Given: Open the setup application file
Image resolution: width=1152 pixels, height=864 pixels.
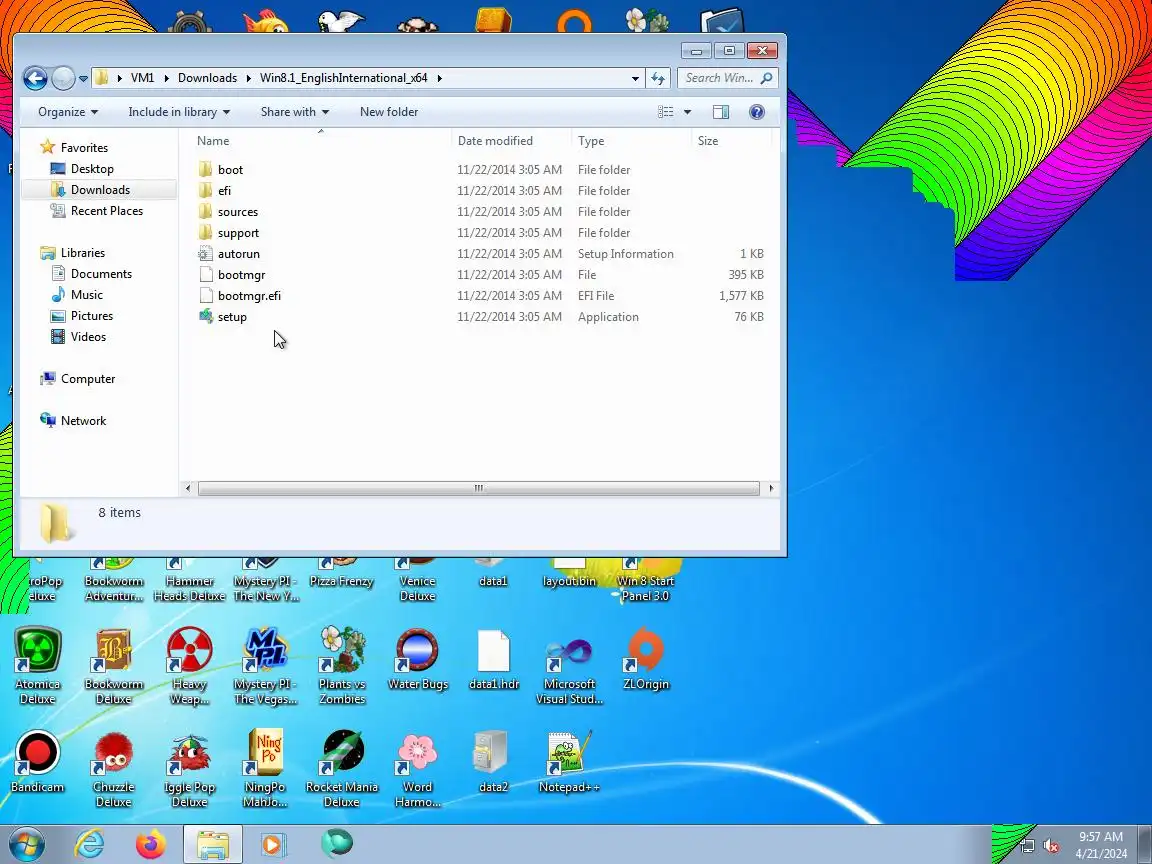Looking at the screenshot, I should coord(232,317).
